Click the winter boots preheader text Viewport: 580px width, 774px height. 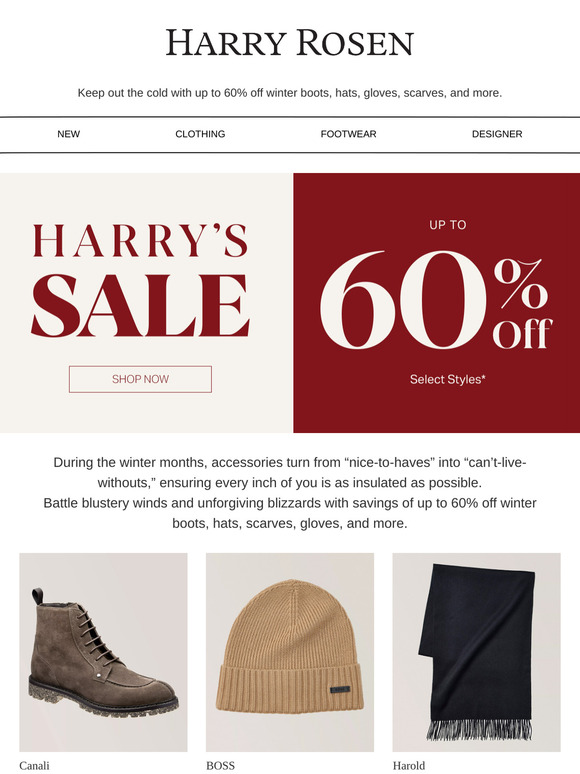pyautogui.click(x=290, y=93)
